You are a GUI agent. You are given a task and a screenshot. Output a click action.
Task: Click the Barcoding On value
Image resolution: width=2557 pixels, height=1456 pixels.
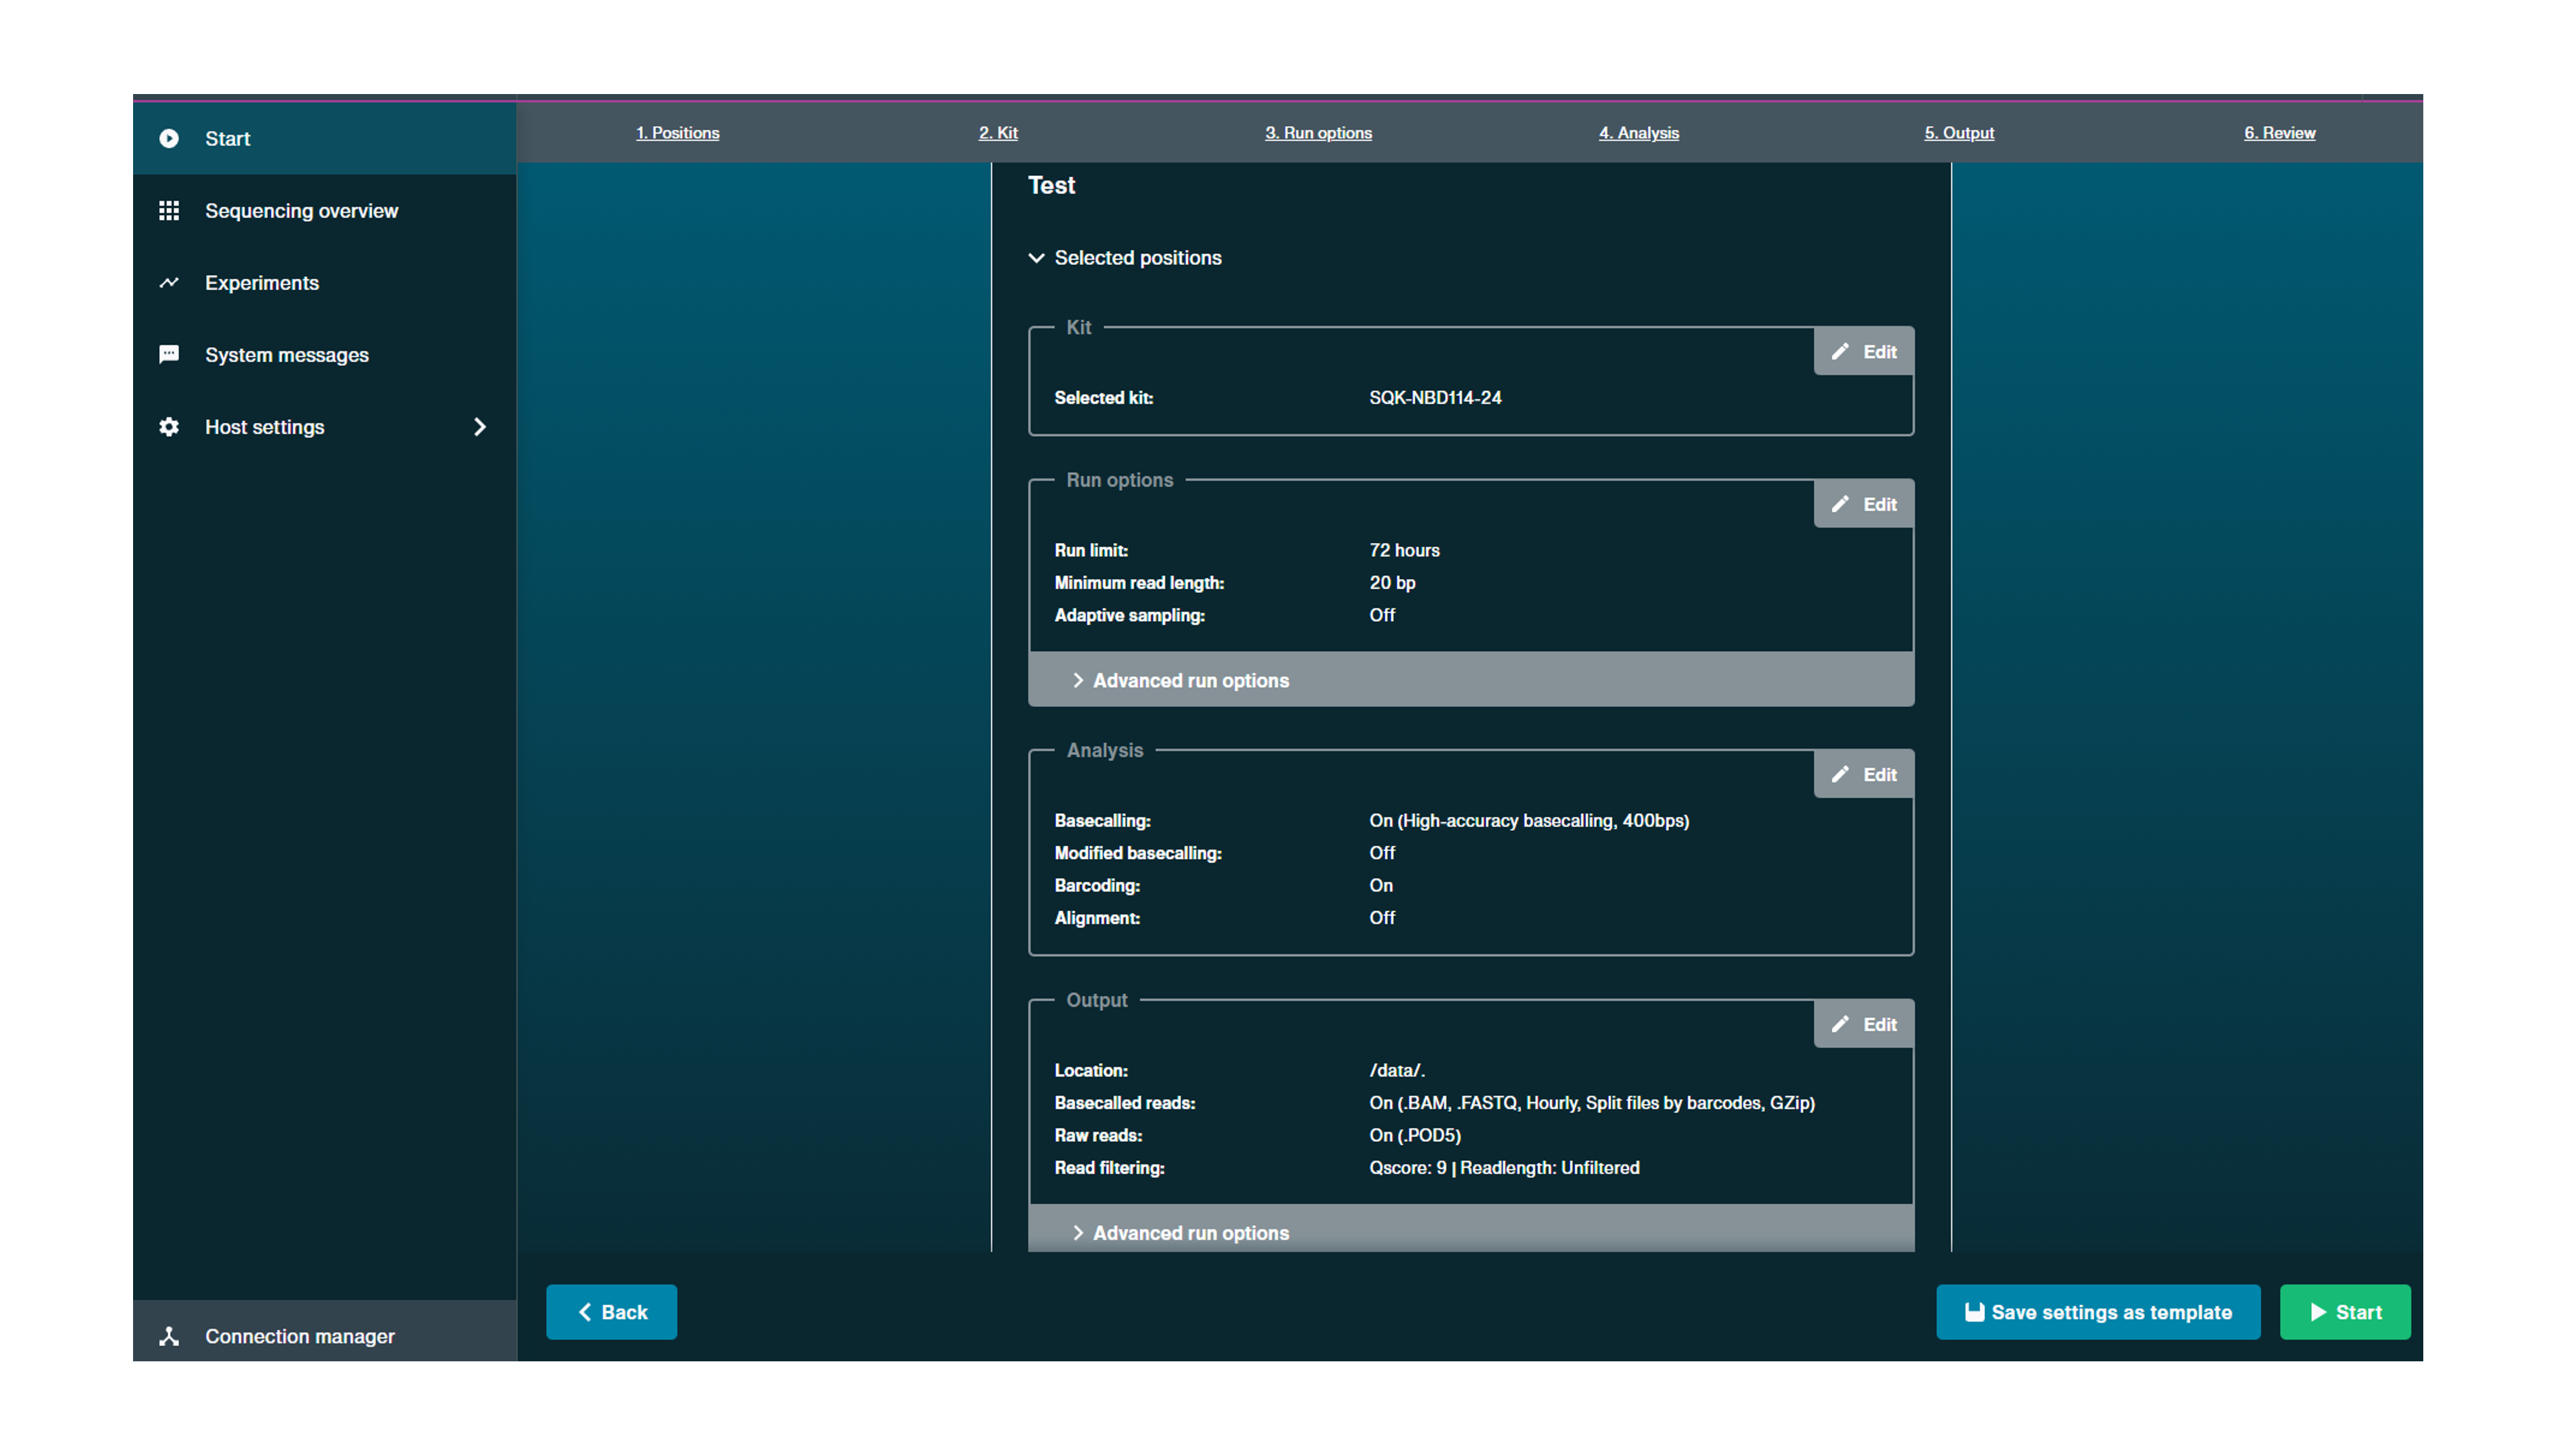point(1381,886)
